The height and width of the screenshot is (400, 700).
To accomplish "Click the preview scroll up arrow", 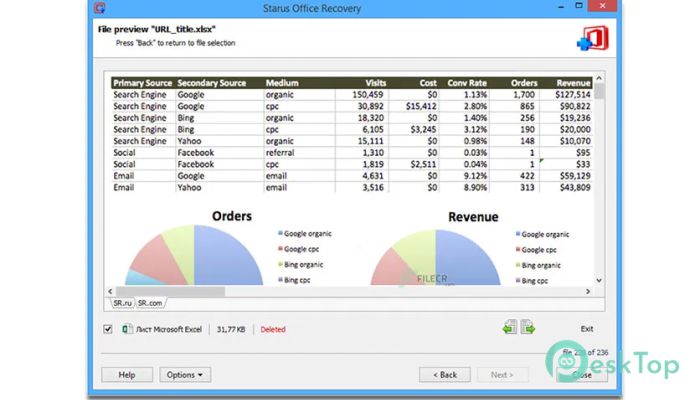I will pos(599,78).
